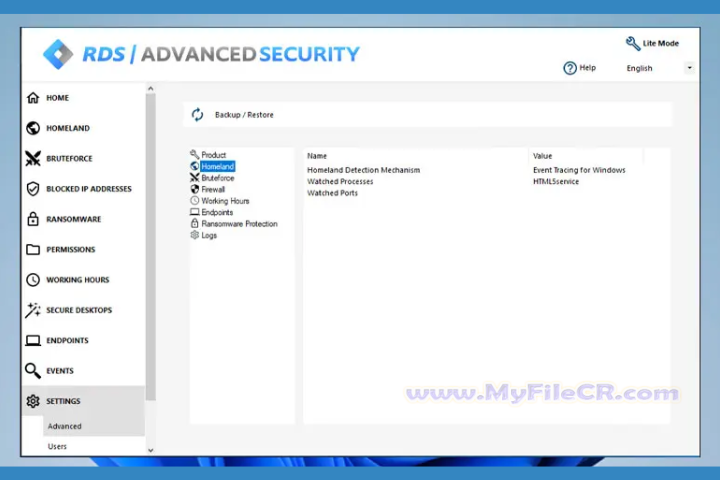Select Endpoints label in settings tree
This screenshot has width=720, height=480.
[217, 212]
